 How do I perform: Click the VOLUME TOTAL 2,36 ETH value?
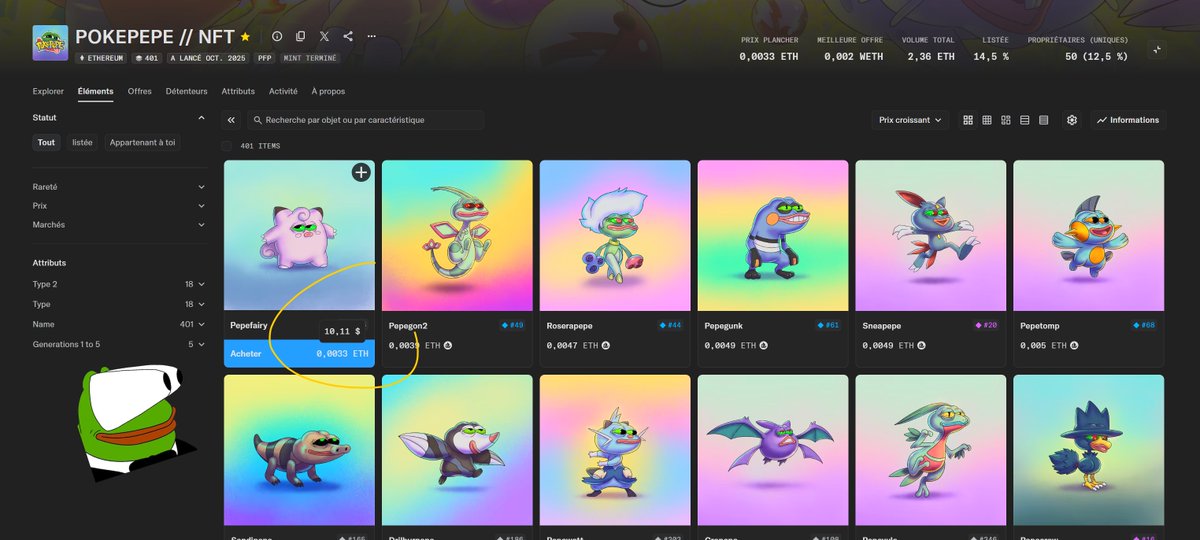tap(930, 57)
